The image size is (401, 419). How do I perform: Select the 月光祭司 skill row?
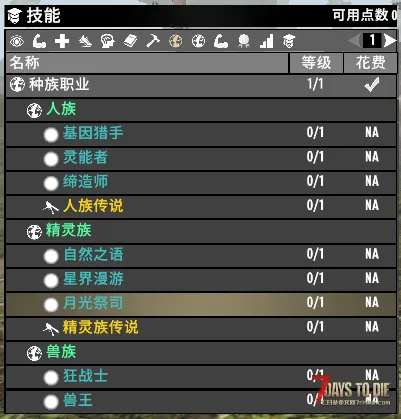tap(201, 304)
